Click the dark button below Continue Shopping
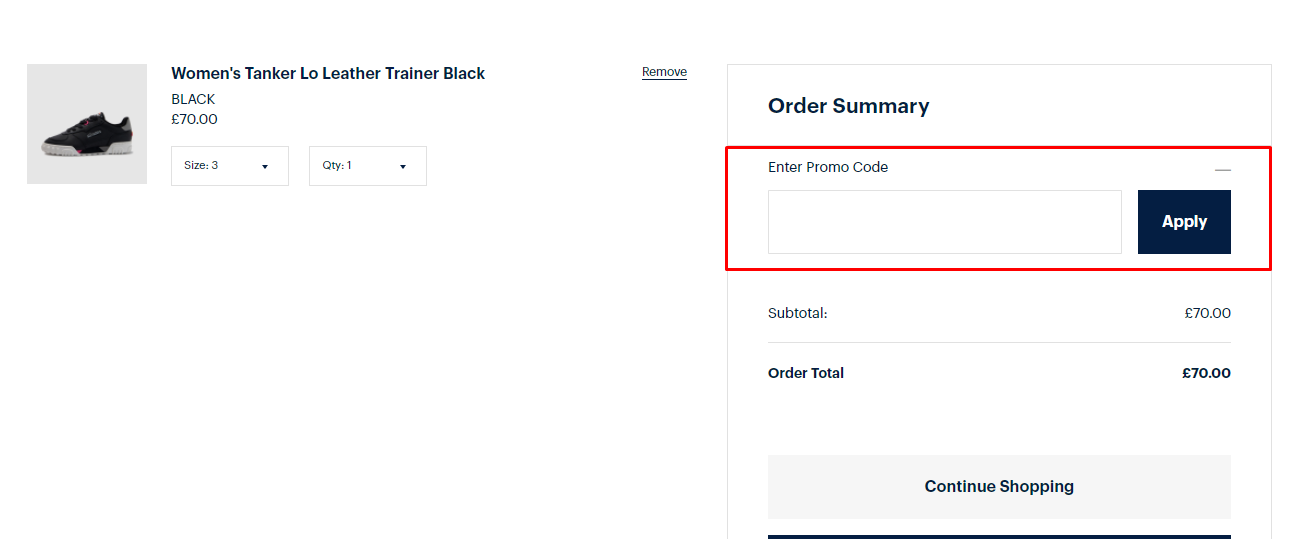This screenshot has width=1292, height=539. [x=999, y=536]
